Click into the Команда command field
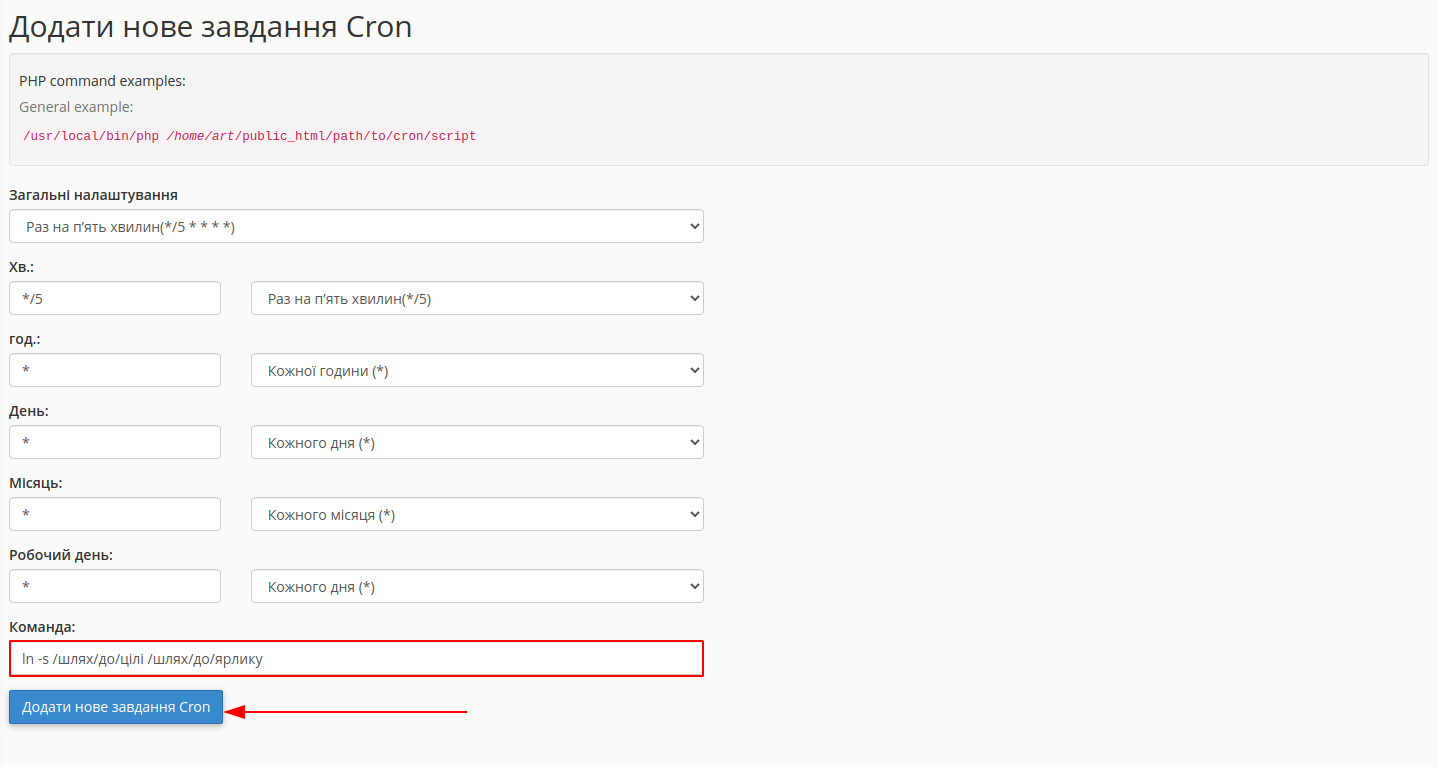1438x767 pixels. tap(356, 659)
